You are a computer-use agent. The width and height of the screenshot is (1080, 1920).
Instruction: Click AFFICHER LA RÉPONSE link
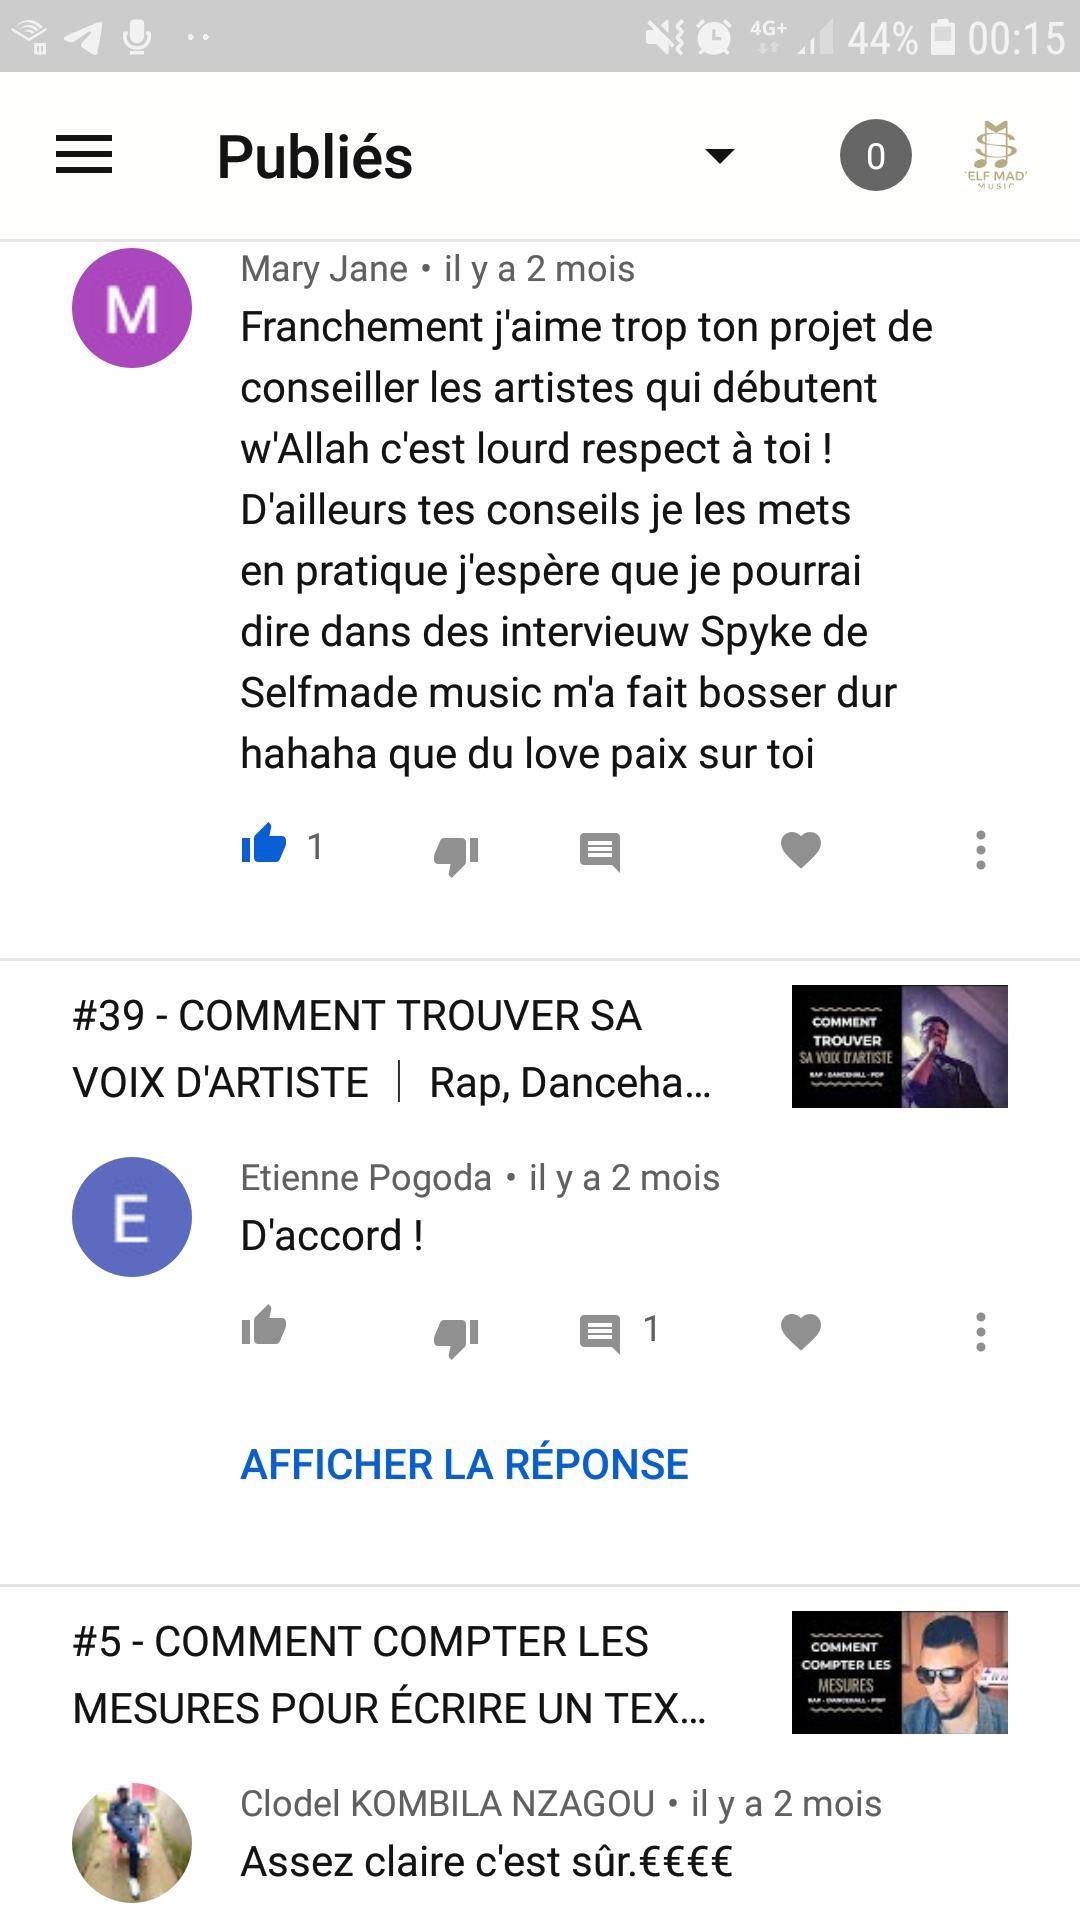tap(464, 1465)
